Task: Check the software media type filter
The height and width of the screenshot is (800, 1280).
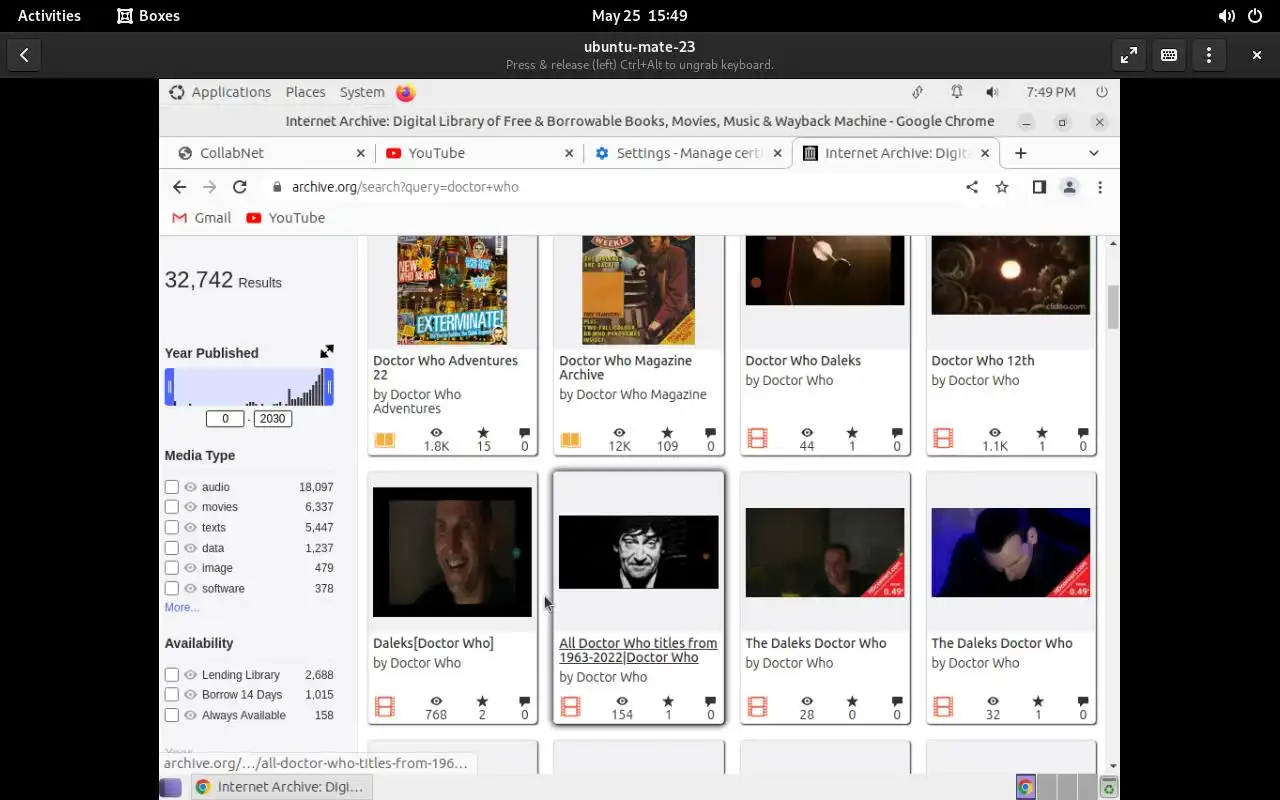Action: (x=172, y=589)
